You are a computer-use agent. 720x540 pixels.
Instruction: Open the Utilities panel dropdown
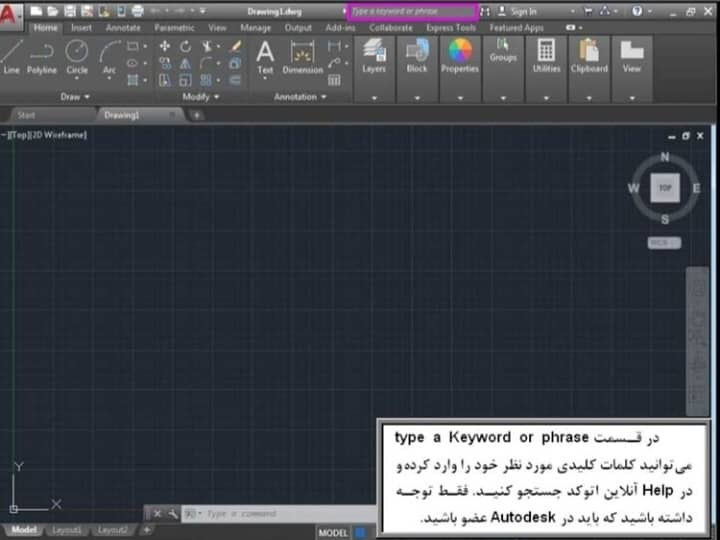coord(546,98)
